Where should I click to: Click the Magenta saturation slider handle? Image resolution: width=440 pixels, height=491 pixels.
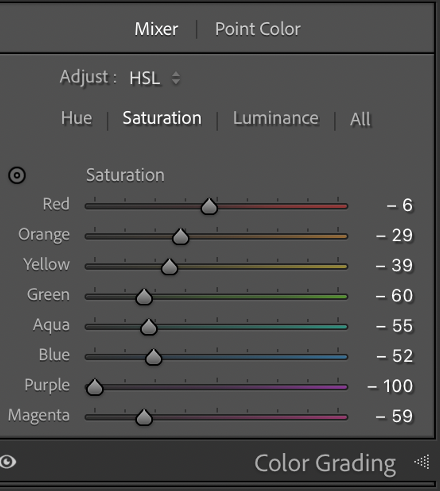click(144, 417)
